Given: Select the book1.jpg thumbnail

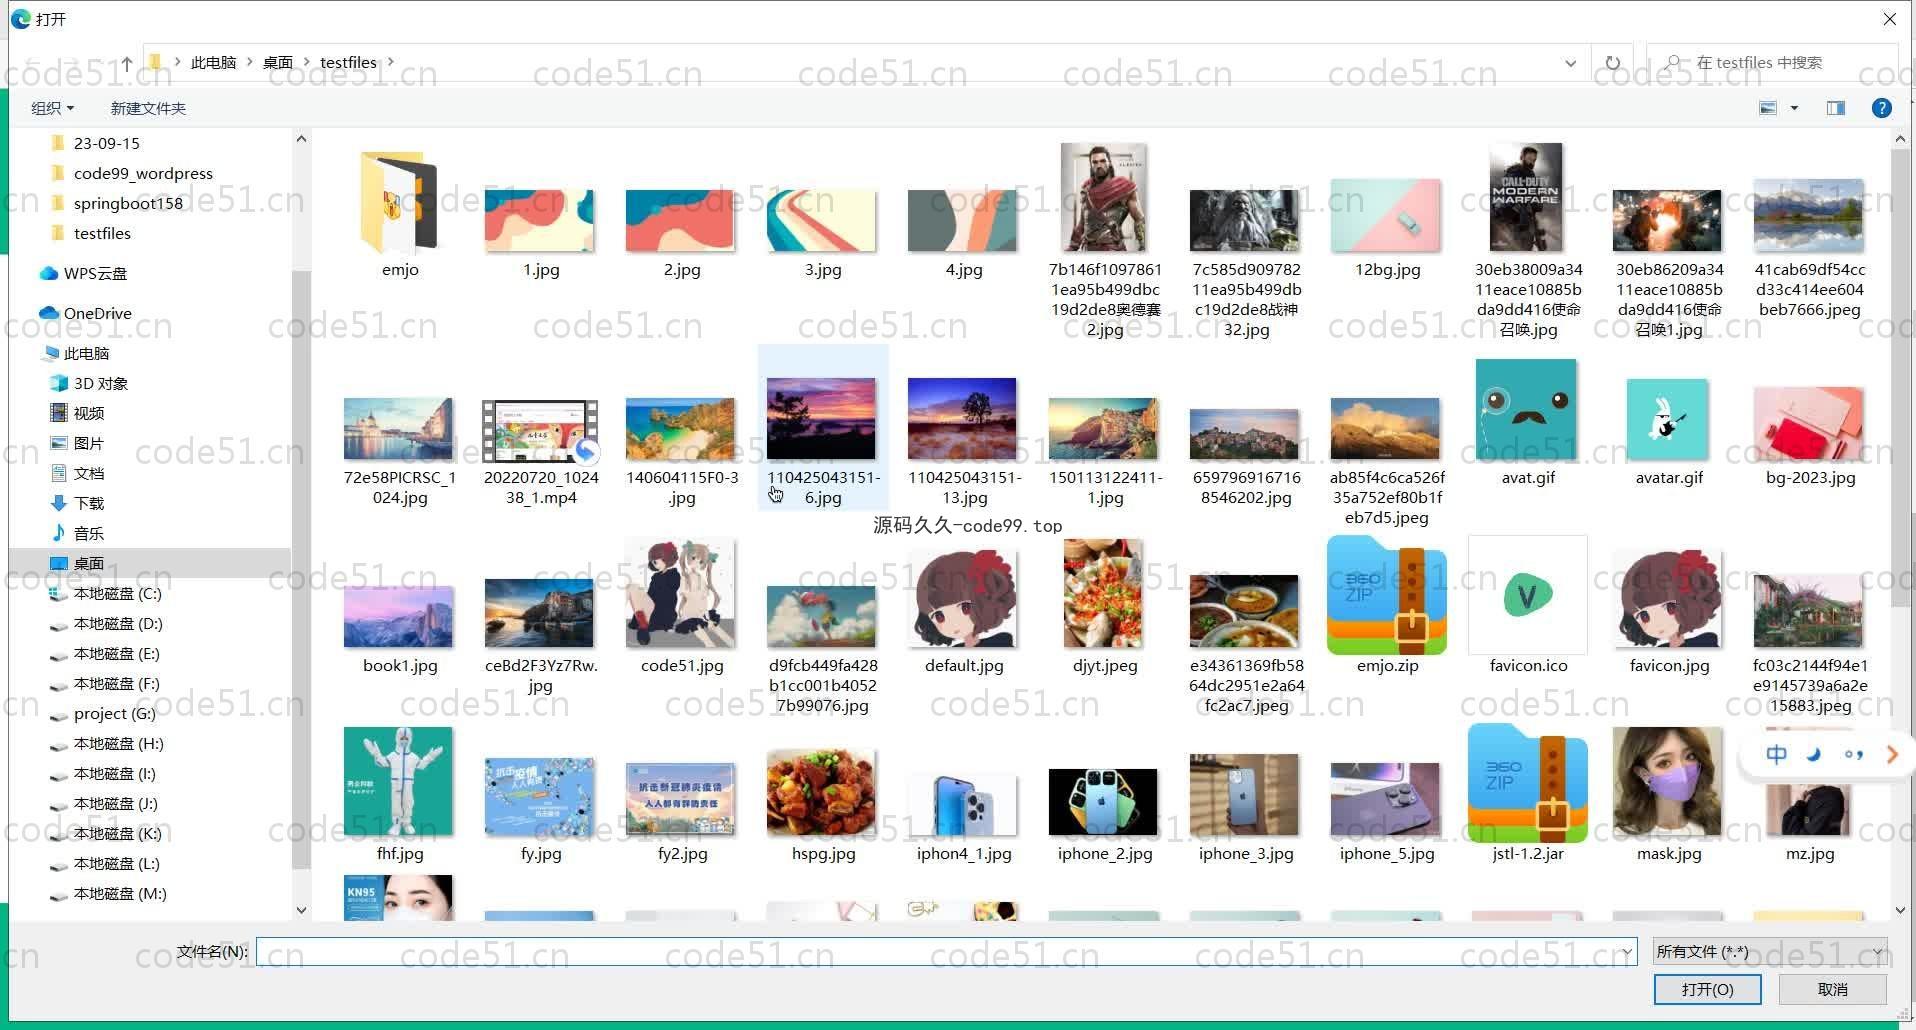Looking at the screenshot, I should click(399, 617).
